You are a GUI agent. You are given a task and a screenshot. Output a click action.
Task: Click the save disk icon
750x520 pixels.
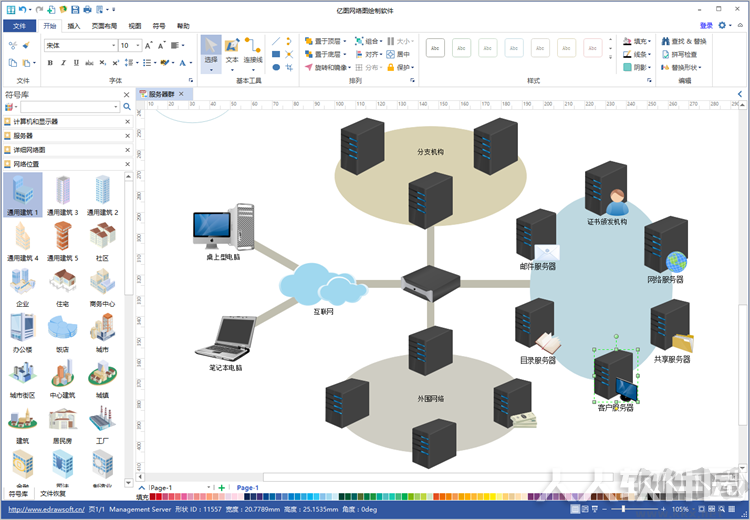coord(75,10)
